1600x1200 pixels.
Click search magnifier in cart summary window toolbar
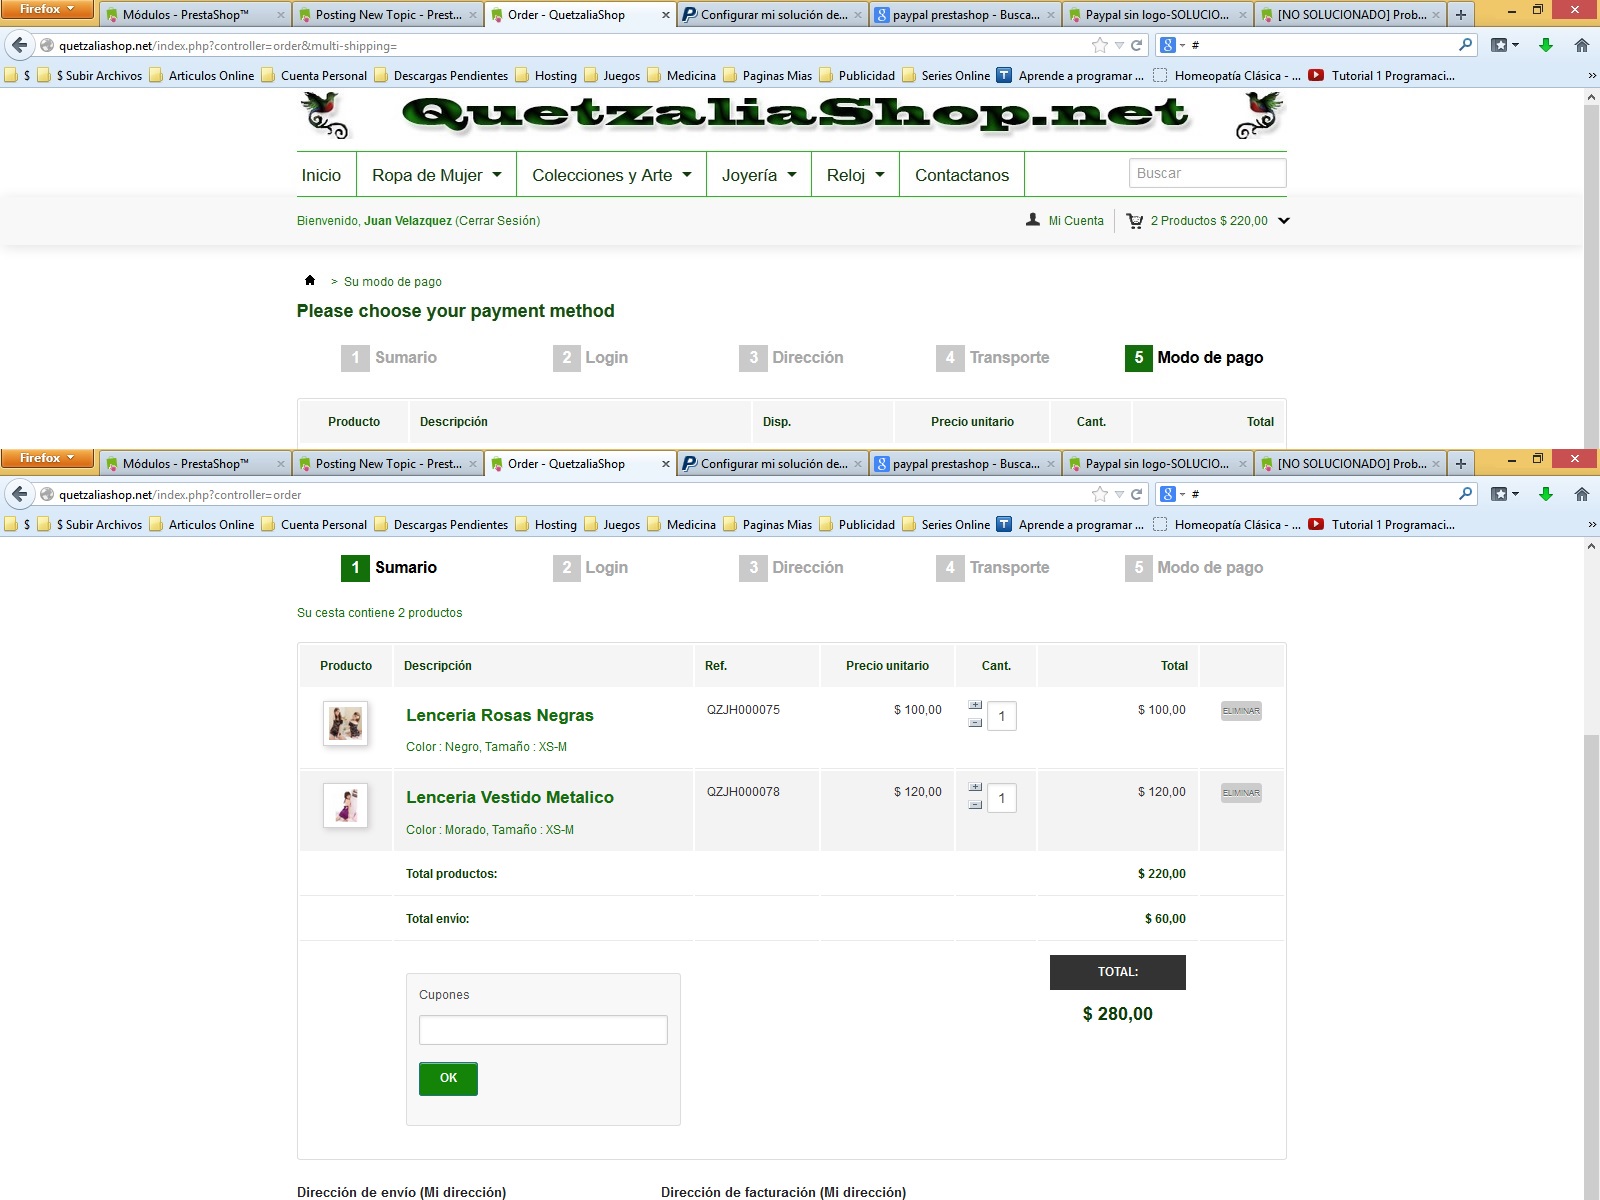[x=1465, y=494]
